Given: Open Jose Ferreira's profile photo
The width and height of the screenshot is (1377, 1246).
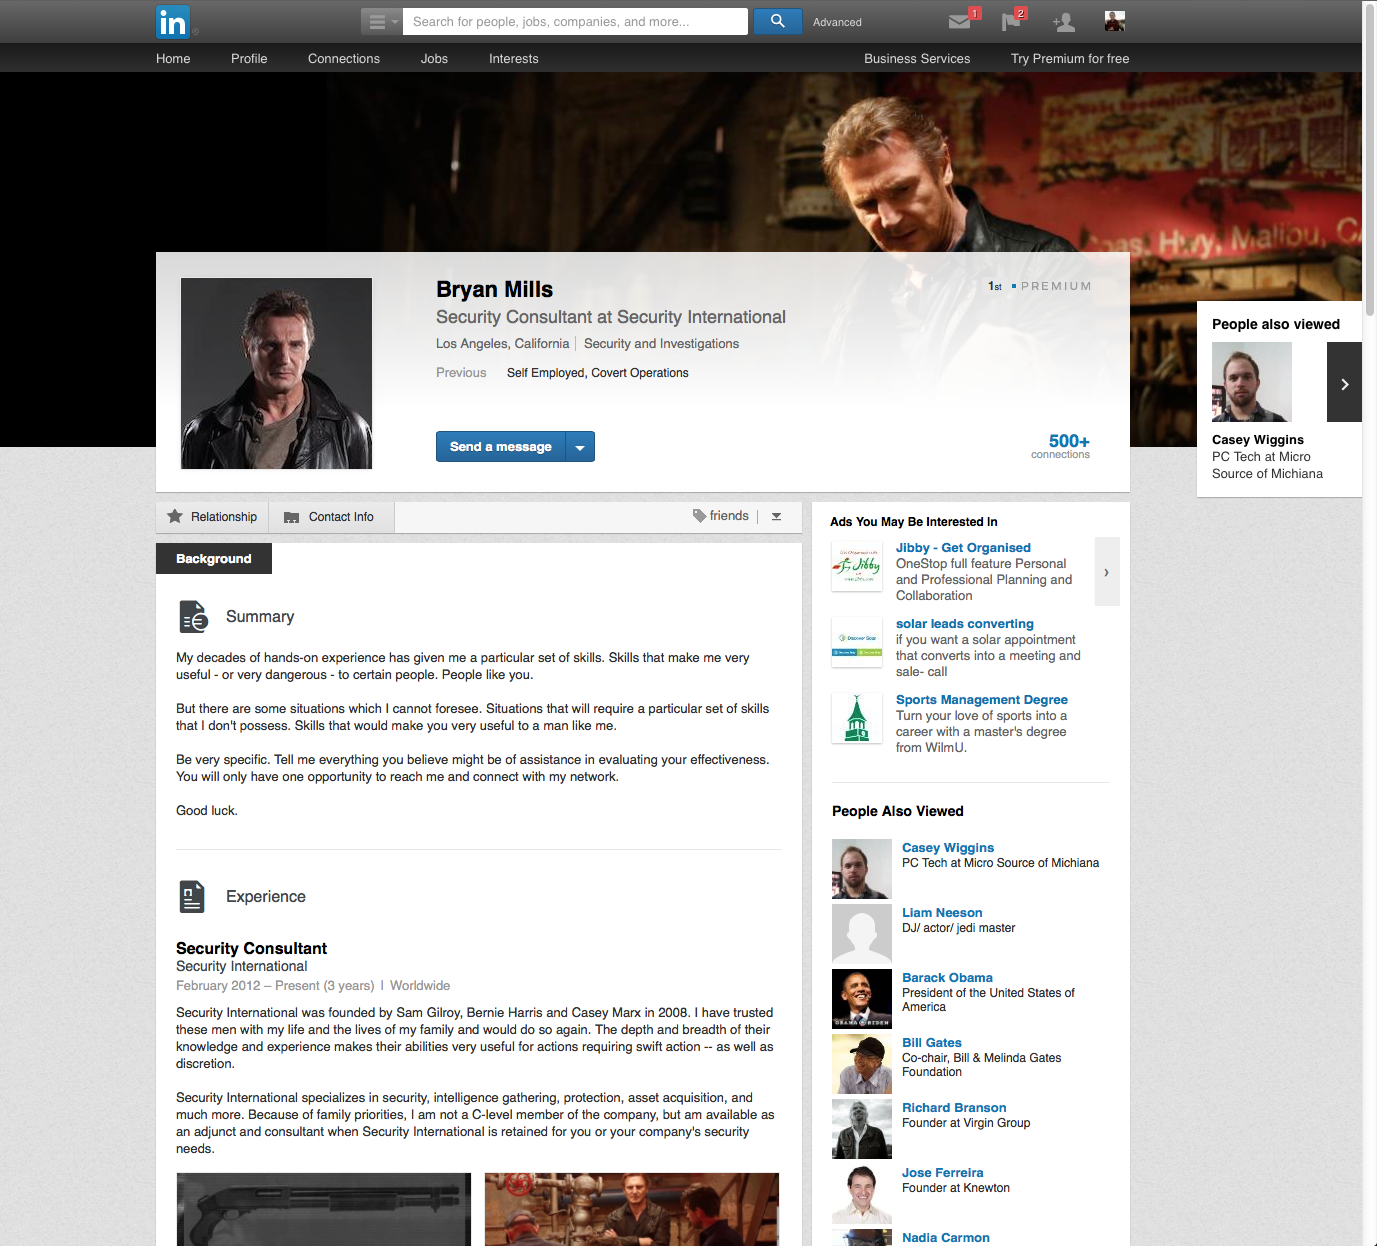Looking at the screenshot, I should pyautogui.click(x=862, y=1194).
